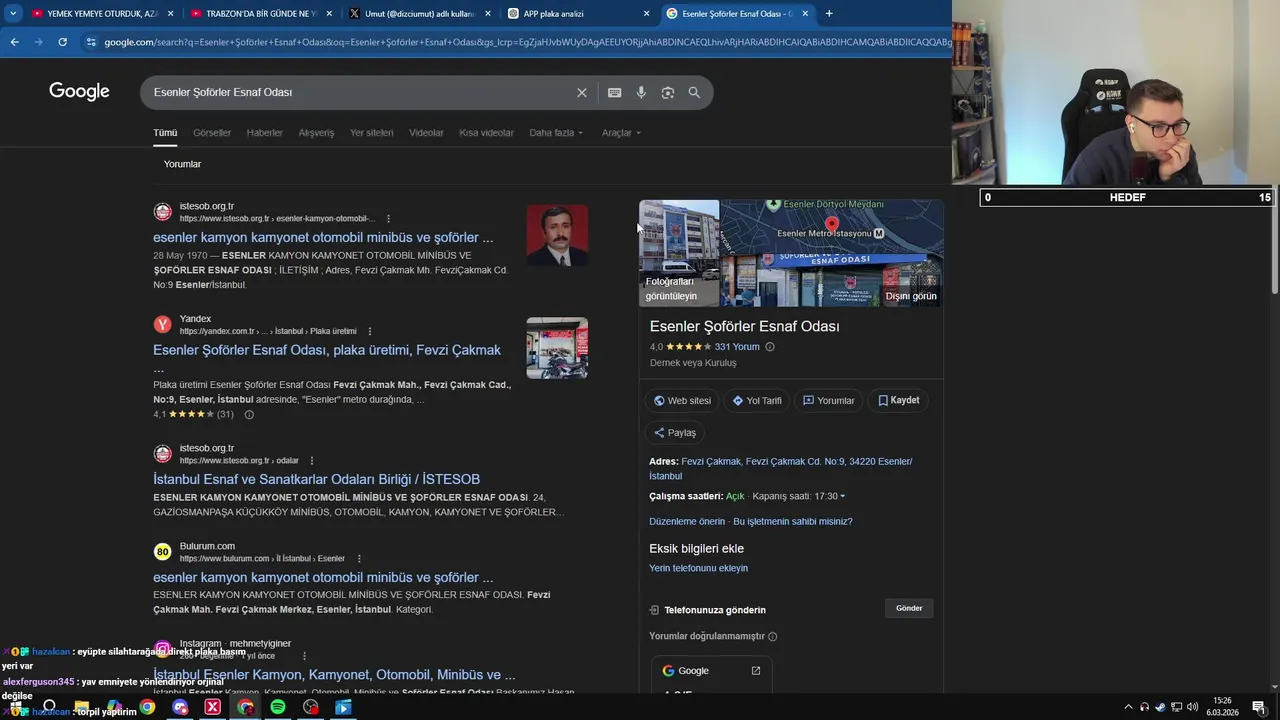Open the three-dot menu of Bulurum.com result

point(359,559)
